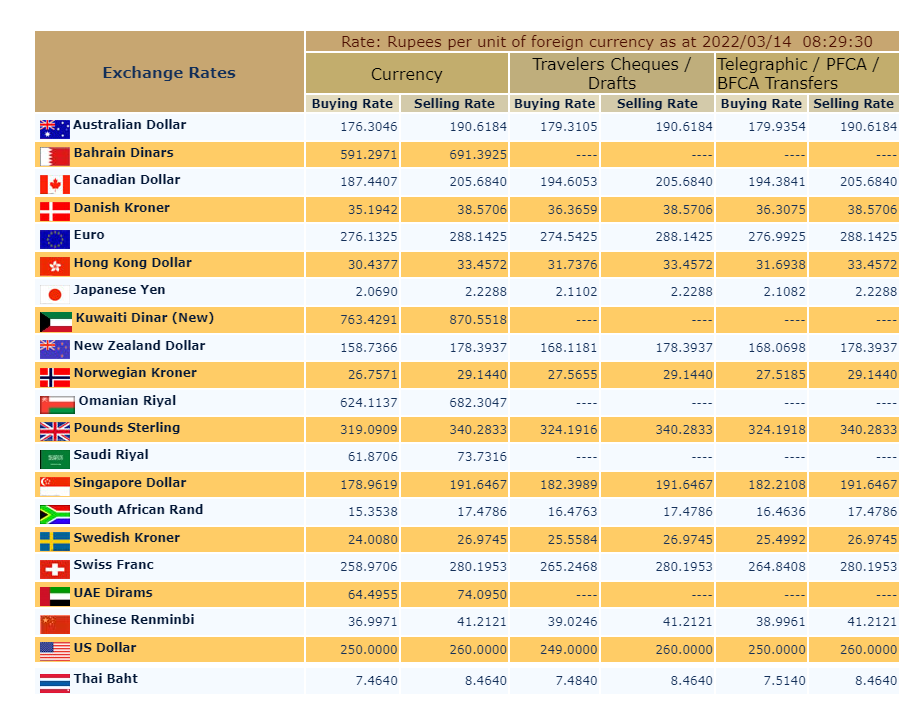Image resolution: width=924 pixels, height=710 pixels.
Task: Click South African Rand buying rate 15.3538
Action: [x=372, y=512]
